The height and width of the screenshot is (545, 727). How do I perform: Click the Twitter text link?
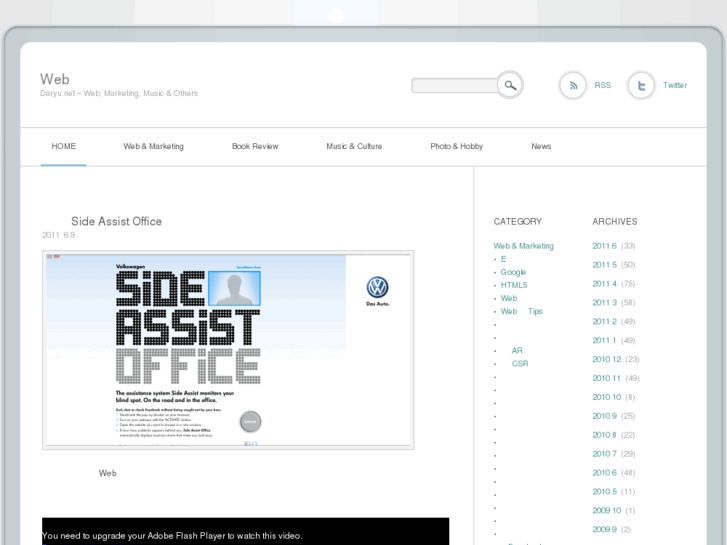pos(675,85)
